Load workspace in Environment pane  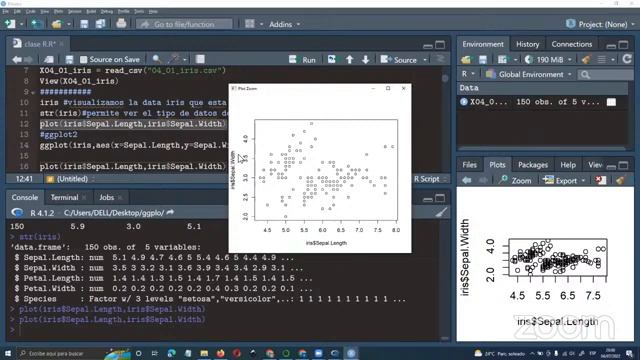(466, 60)
